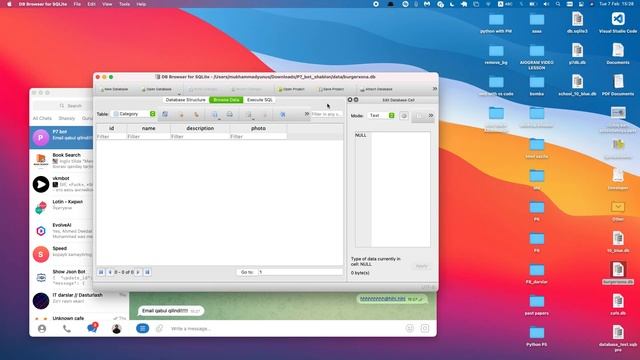Click the Open Project toolbar button
Image resolution: width=640 pixels, height=360 pixels.
291,89
